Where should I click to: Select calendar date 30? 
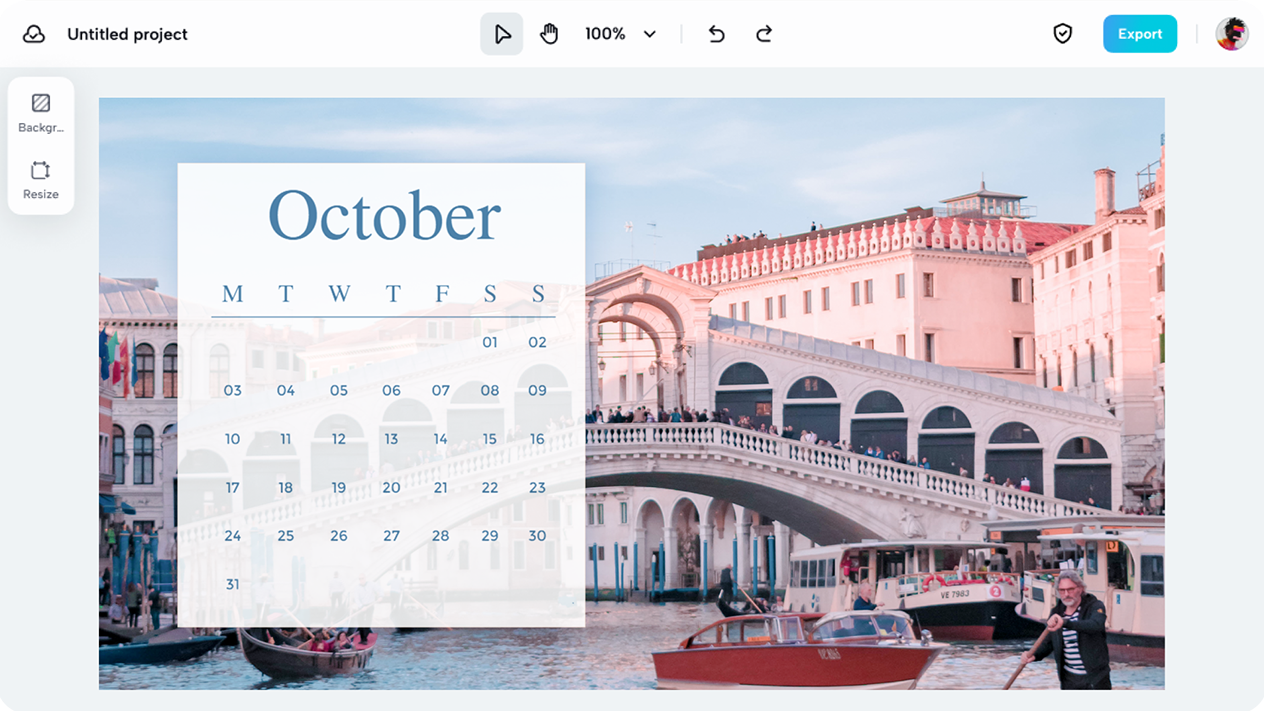pyautogui.click(x=538, y=536)
